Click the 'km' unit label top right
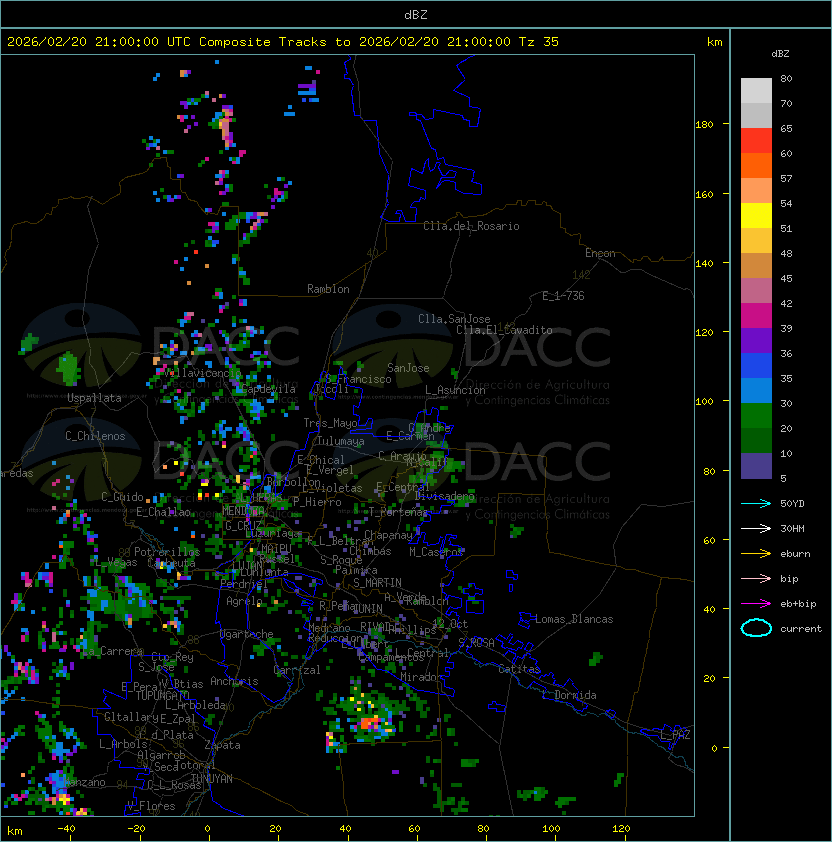This screenshot has height=842, width=832. click(x=714, y=41)
